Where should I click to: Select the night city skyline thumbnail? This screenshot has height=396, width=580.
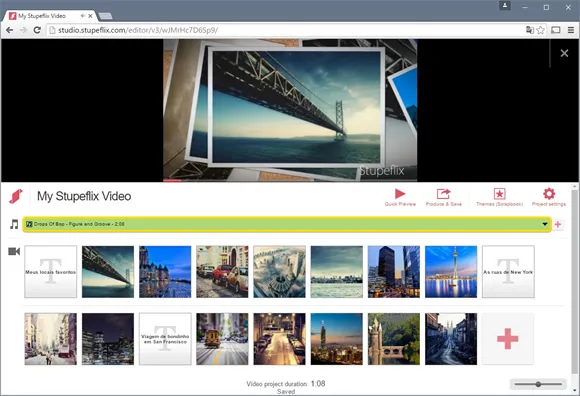[108, 339]
